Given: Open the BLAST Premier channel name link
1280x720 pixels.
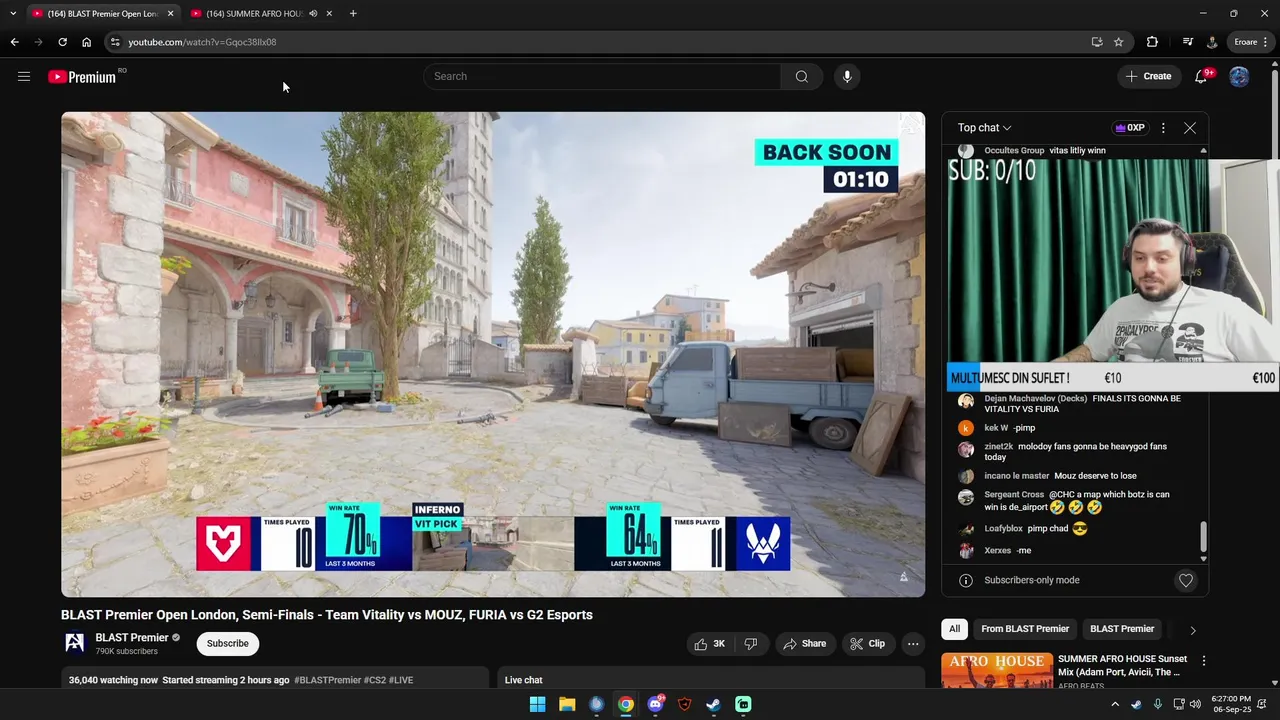Looking at the screenshot, I should (131, 638).
